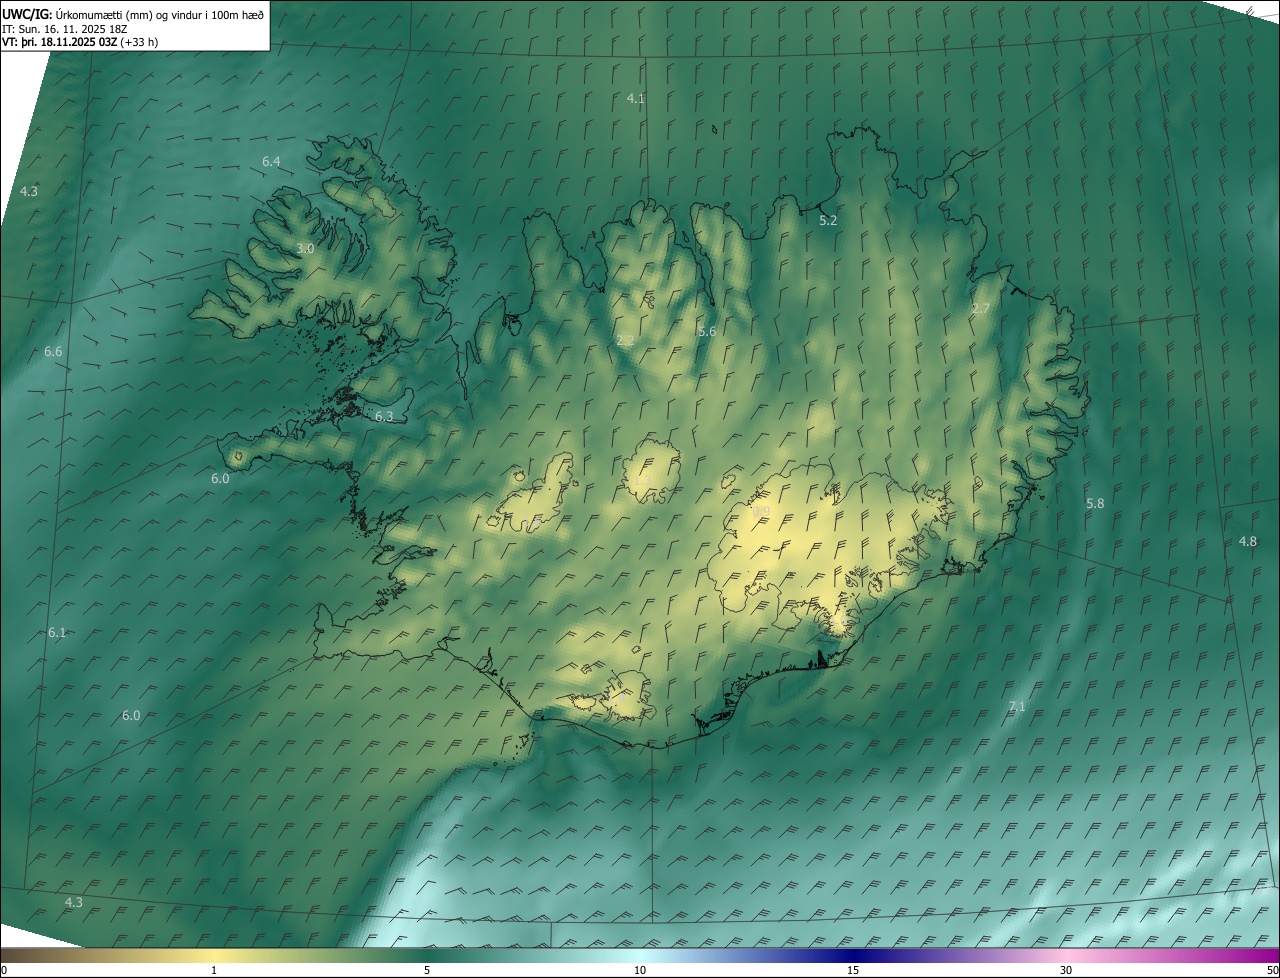Click the 7.1 value southeast of Iceland

click(x=1017, y=706)
